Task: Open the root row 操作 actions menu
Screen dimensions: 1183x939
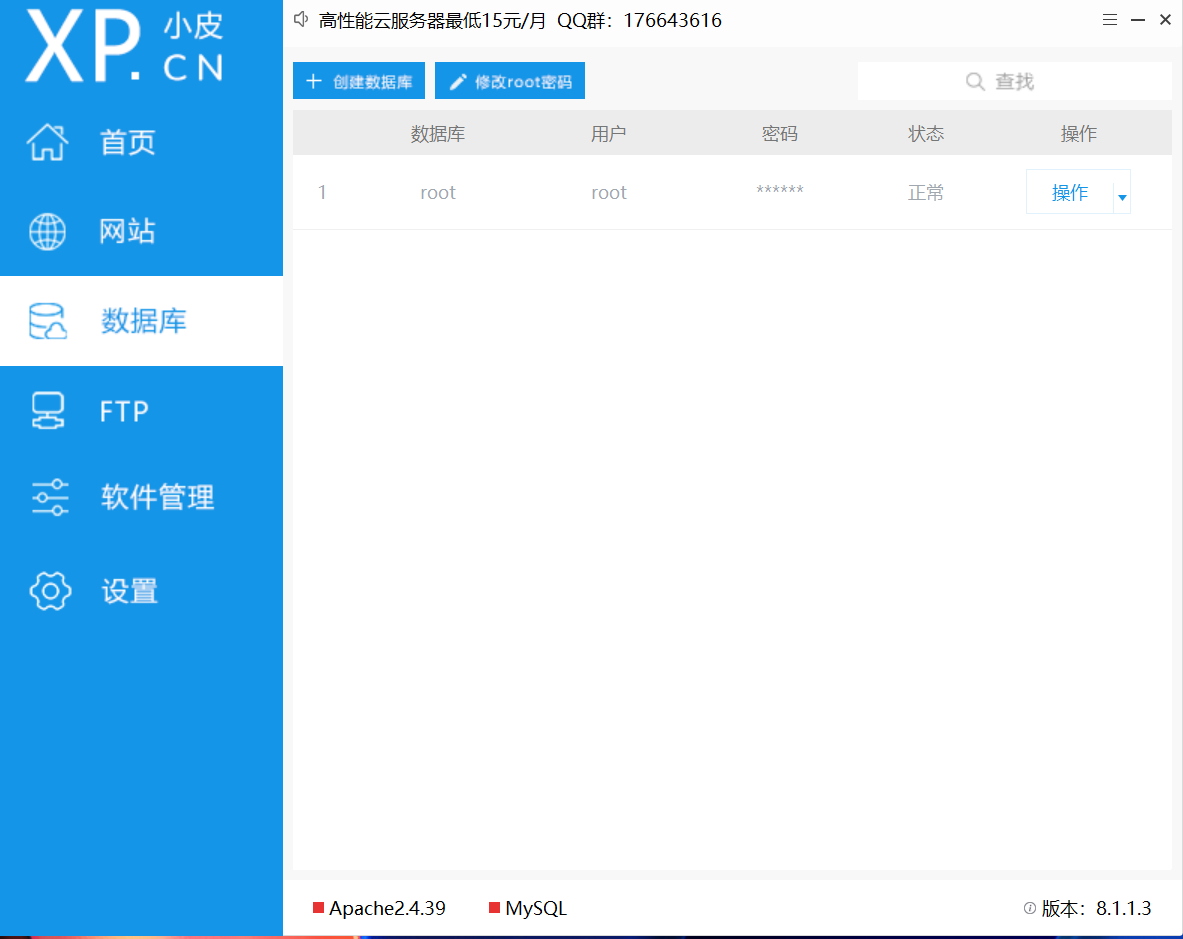Action: (x=1071, y=192)
